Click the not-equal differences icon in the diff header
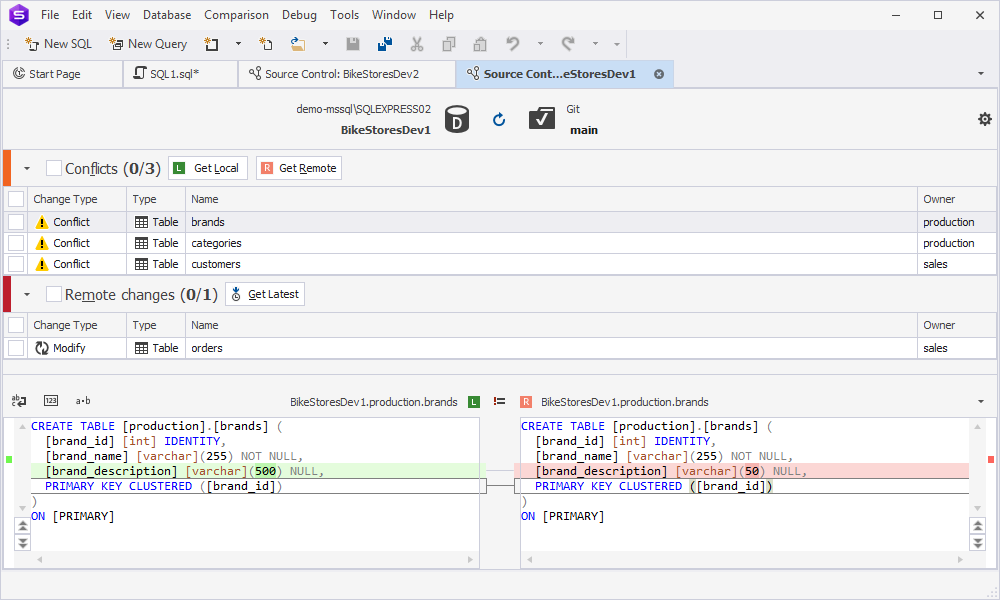The image size is (1000, 600). (499, 401)
